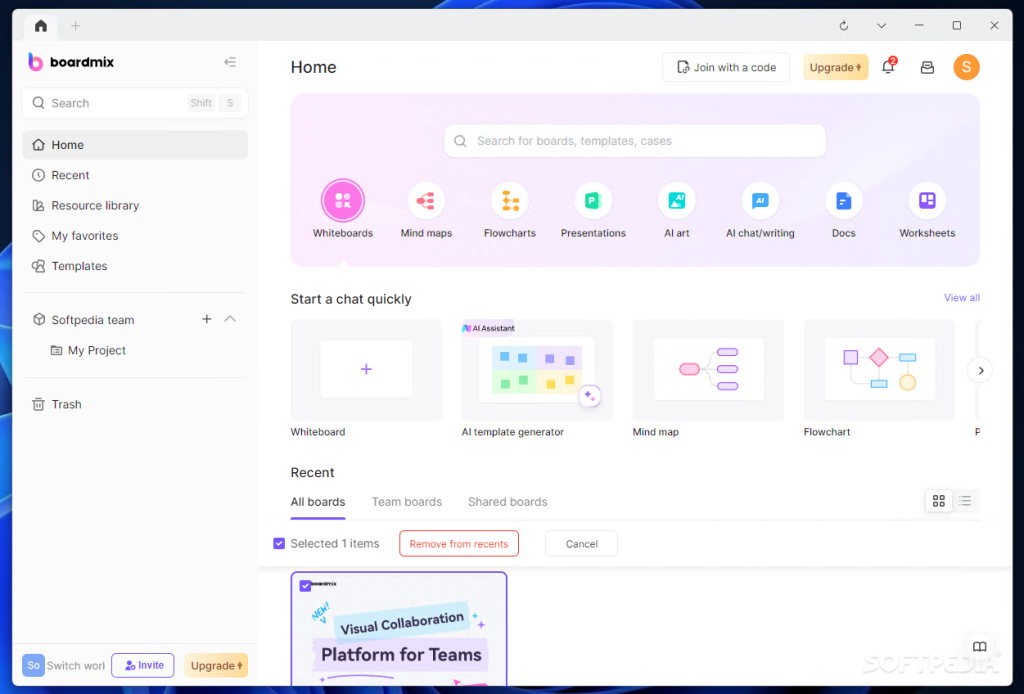Uncheck the Selected 1 items checkbox
This screenshot has height=694, width=1024.
coord(279,544)
